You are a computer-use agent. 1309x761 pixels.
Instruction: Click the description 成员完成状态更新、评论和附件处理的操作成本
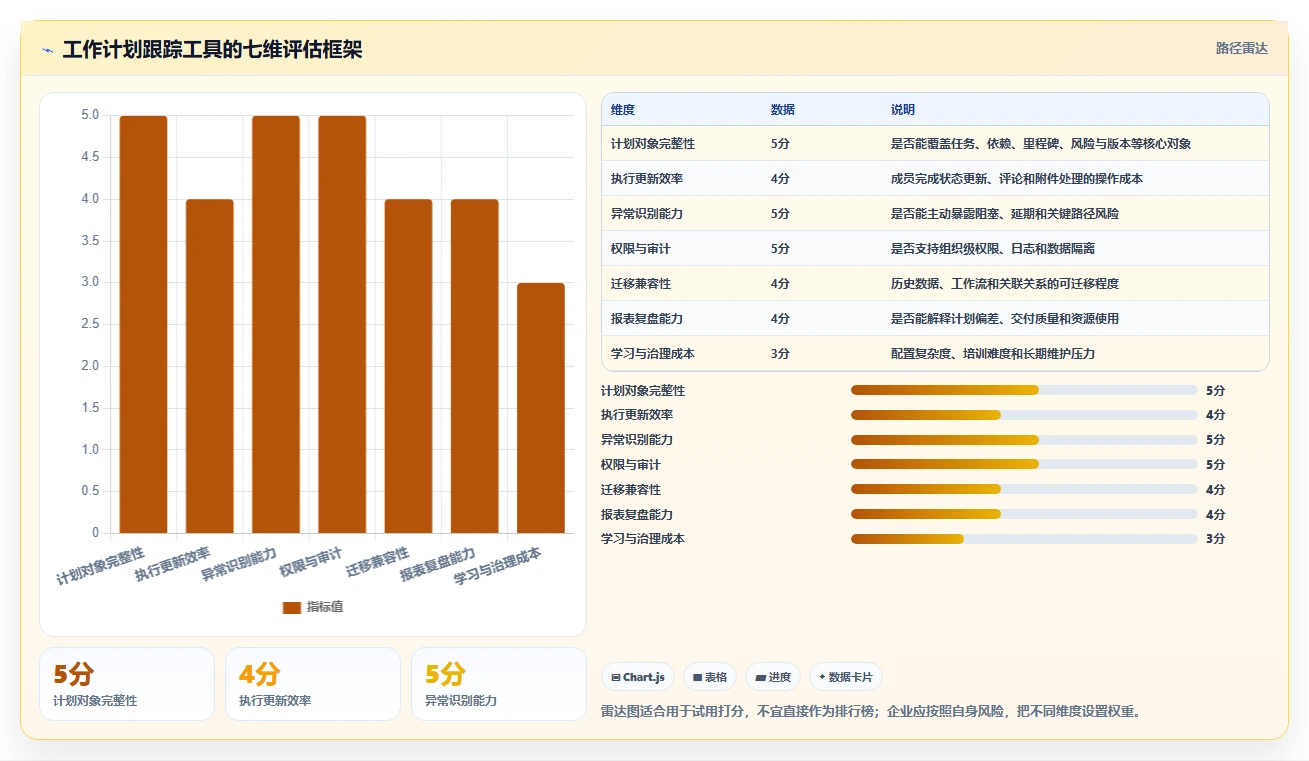coord(1017,179)
